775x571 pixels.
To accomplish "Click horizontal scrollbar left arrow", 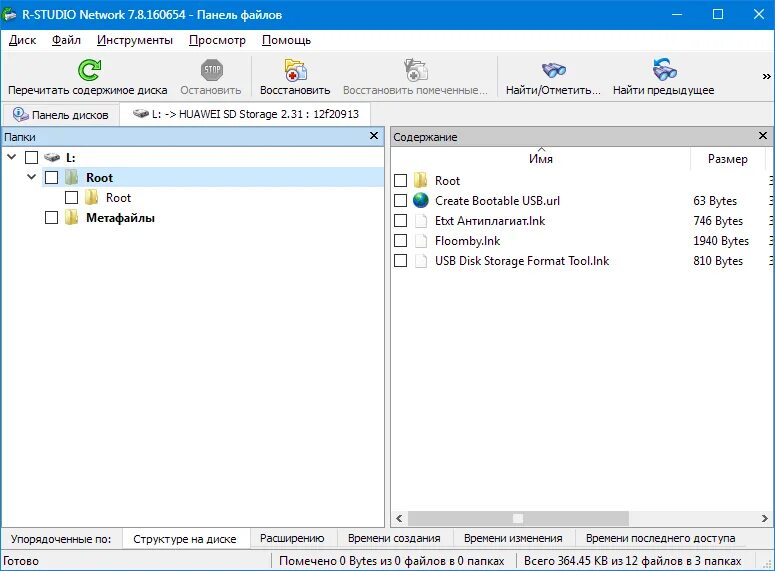I will point(399,519).
